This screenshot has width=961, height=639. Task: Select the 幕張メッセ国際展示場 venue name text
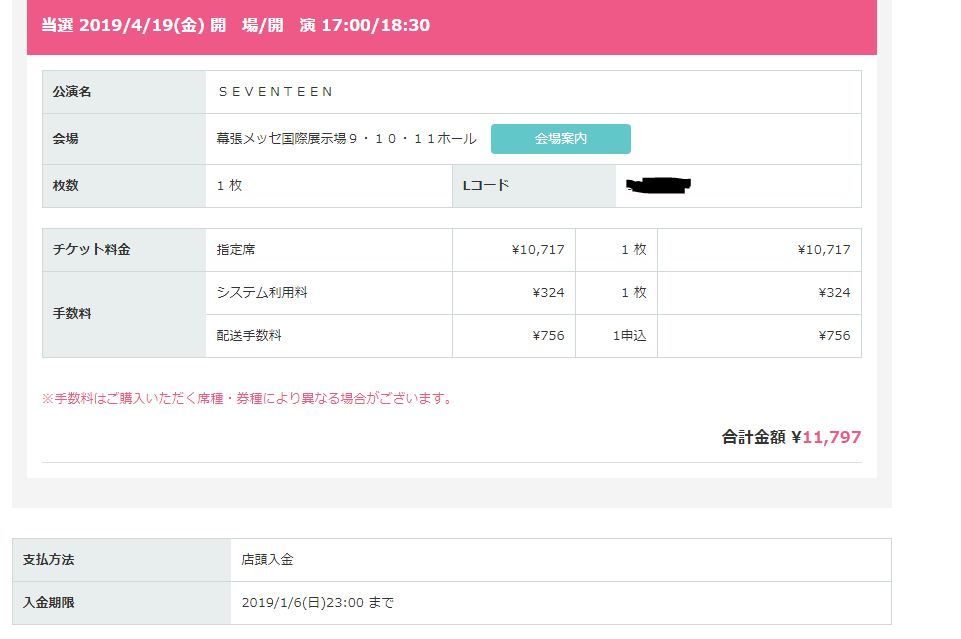click(346, 139)
